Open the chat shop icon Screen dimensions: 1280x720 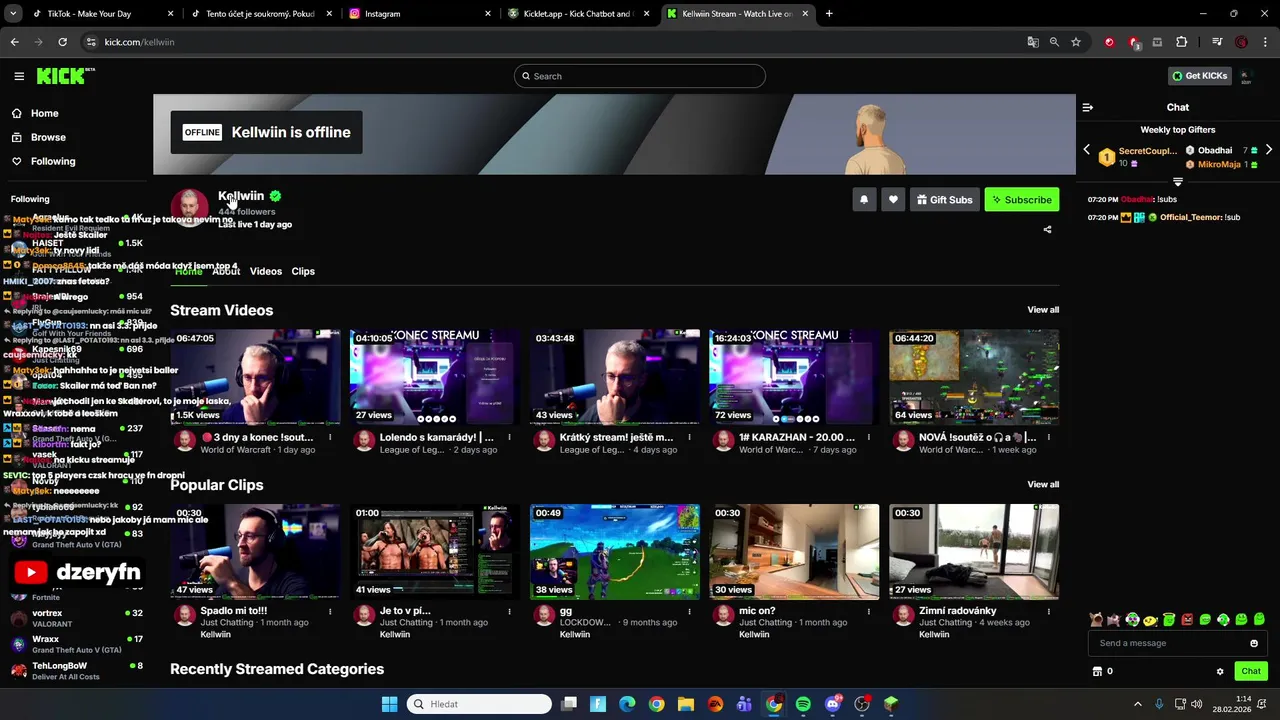pyautogui.click(x=1097, y=671)
